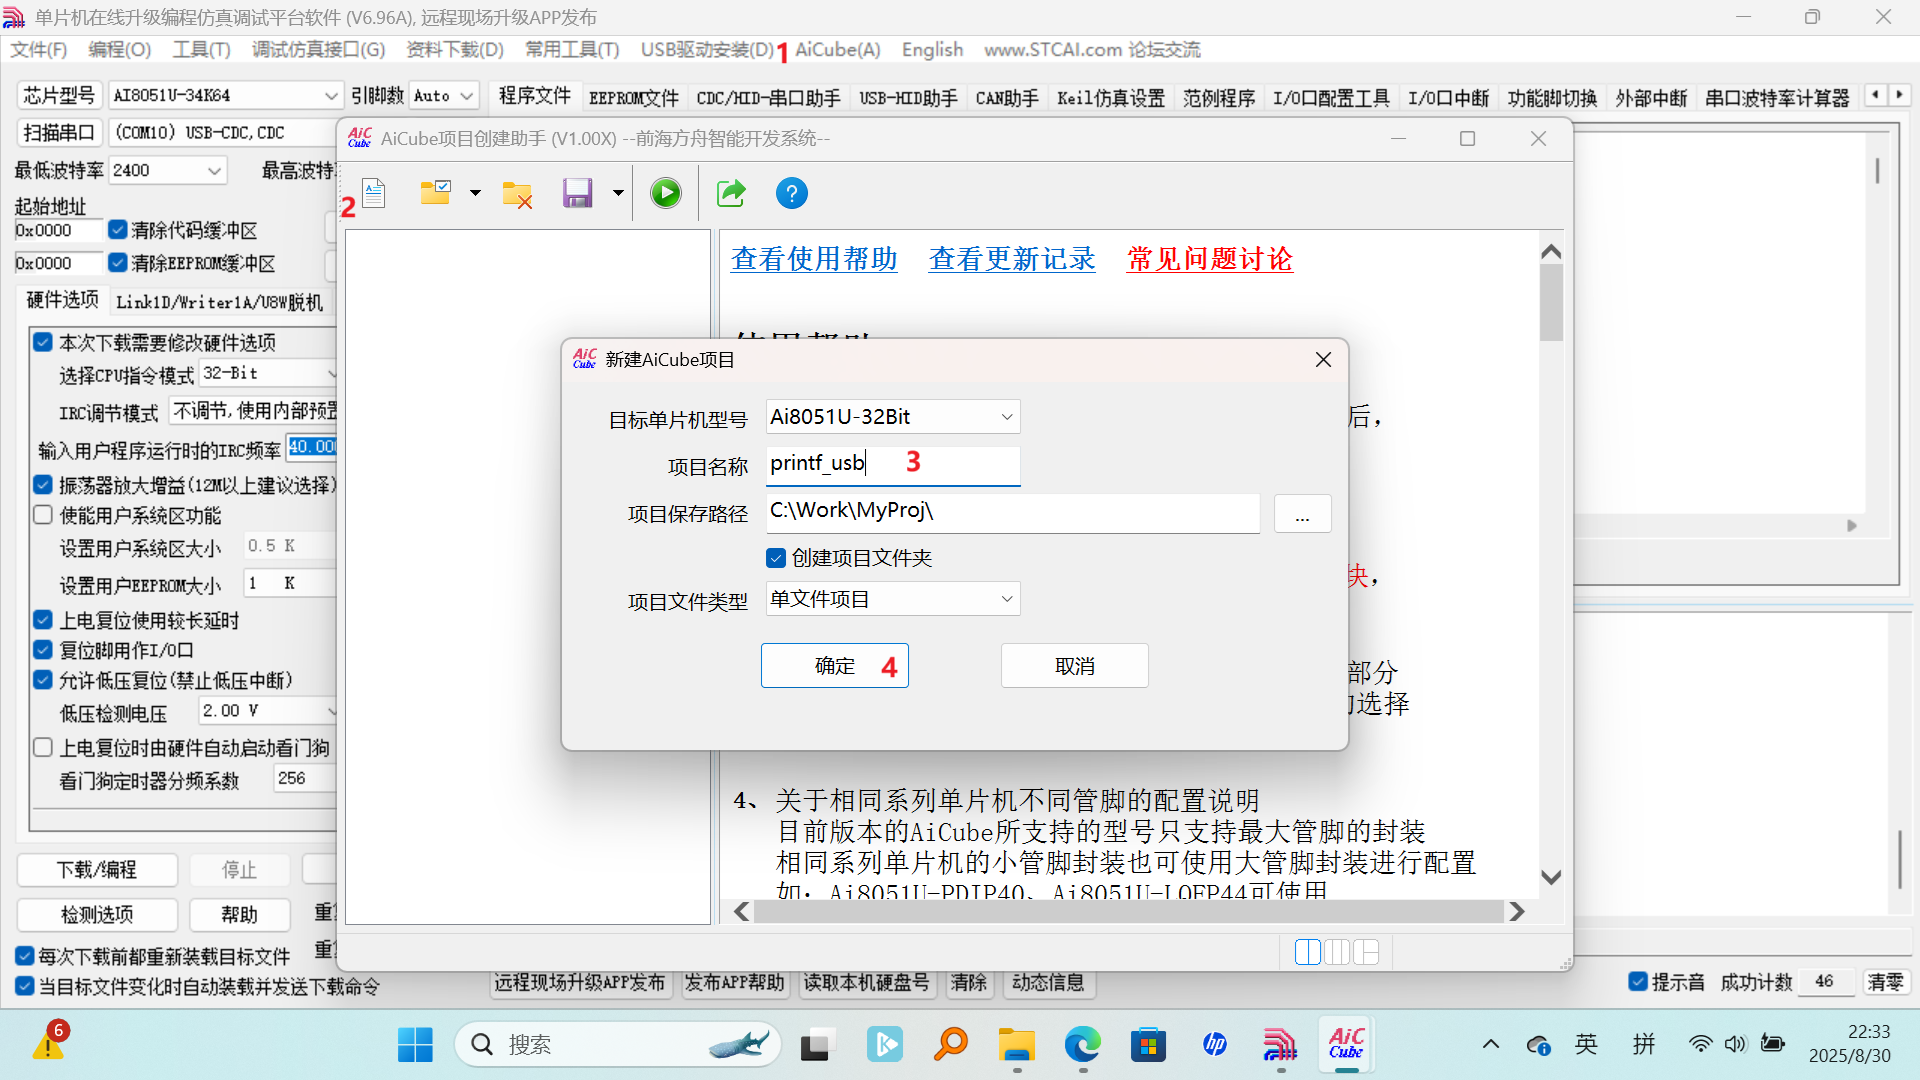Screen dimensions: 1920x1080
Task: Click the close project folder icon
Action: coord(517,194)
